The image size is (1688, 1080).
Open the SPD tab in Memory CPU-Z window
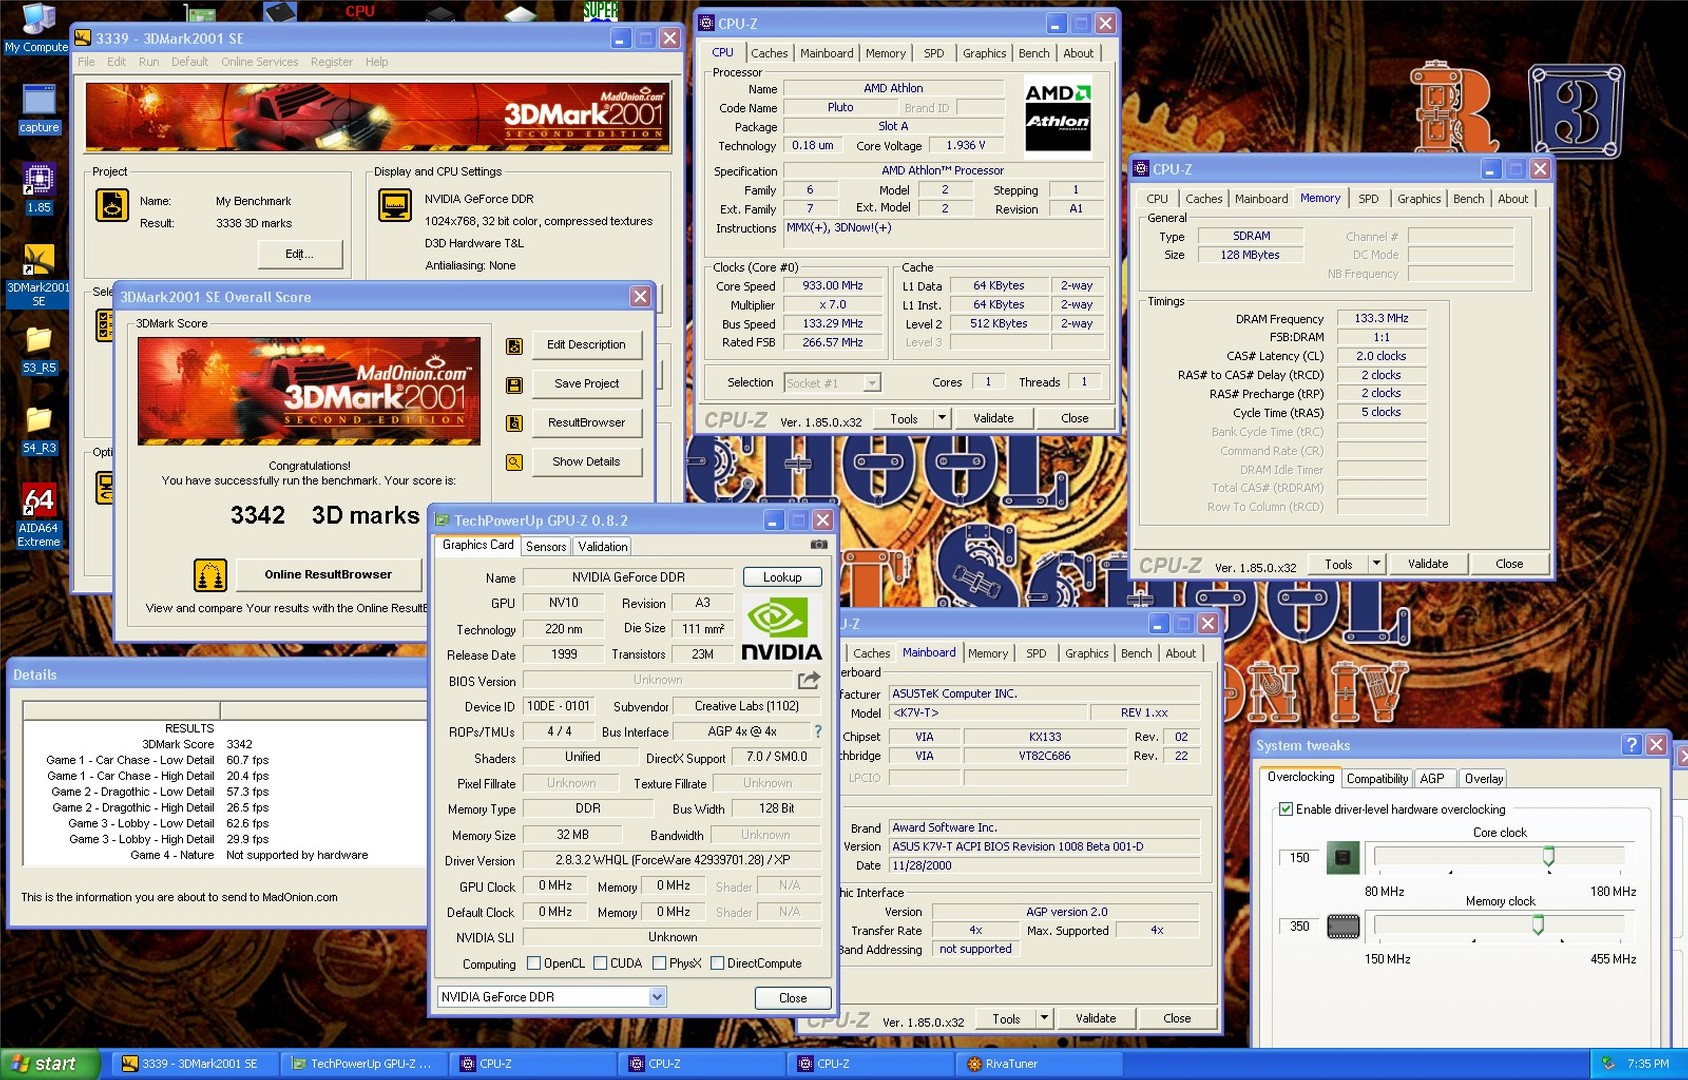pyautogui.click(x=1368, y=199)
